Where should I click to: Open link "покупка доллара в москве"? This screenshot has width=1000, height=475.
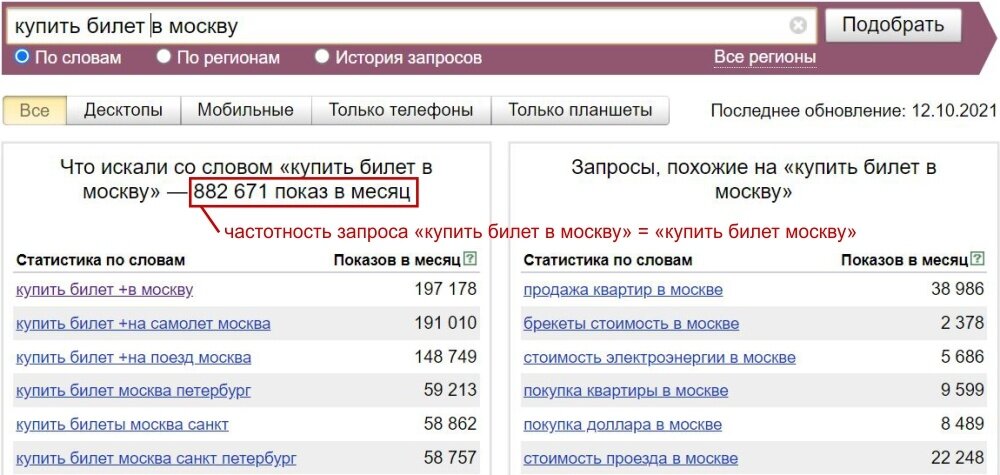(622, 424)
